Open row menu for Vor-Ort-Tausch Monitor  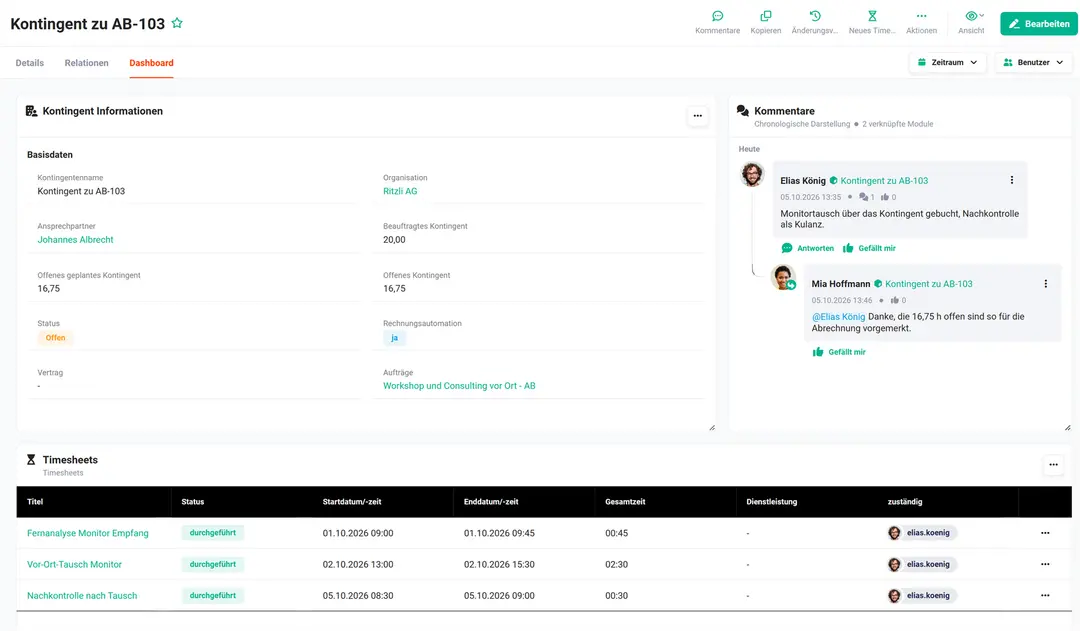click(1045, 564)
